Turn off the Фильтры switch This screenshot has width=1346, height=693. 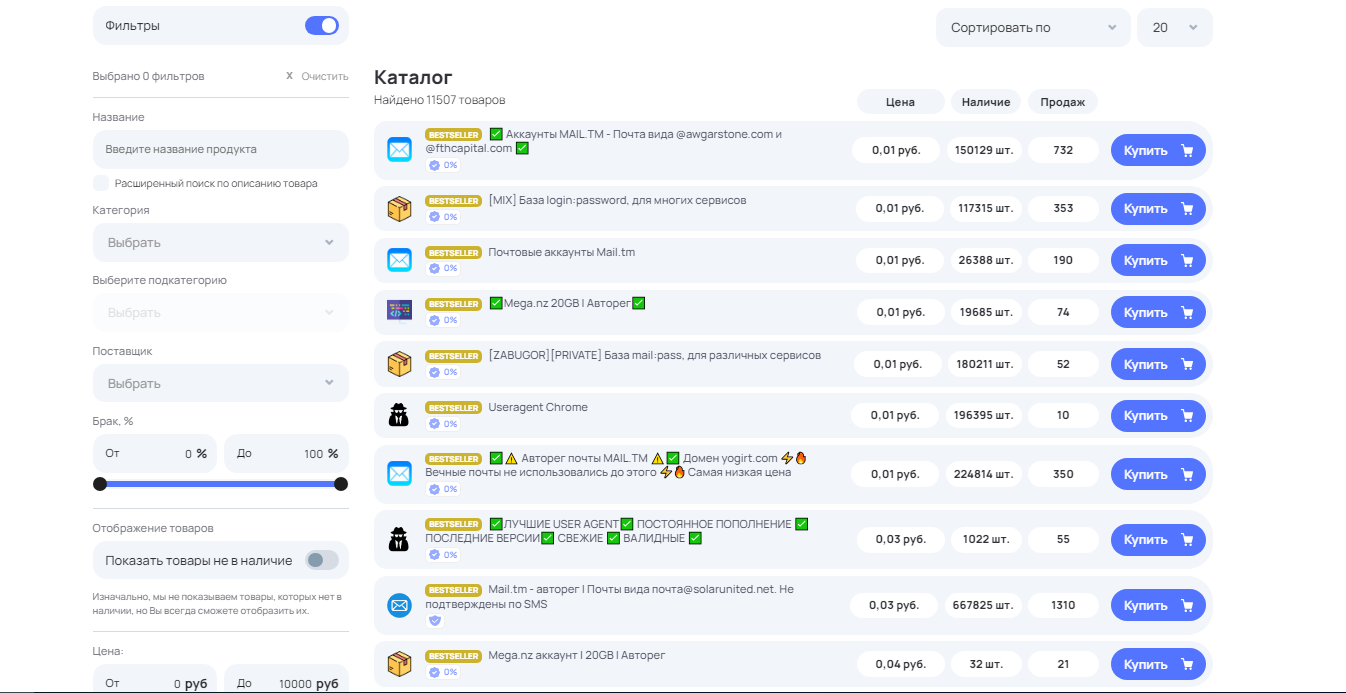(322, 26)
